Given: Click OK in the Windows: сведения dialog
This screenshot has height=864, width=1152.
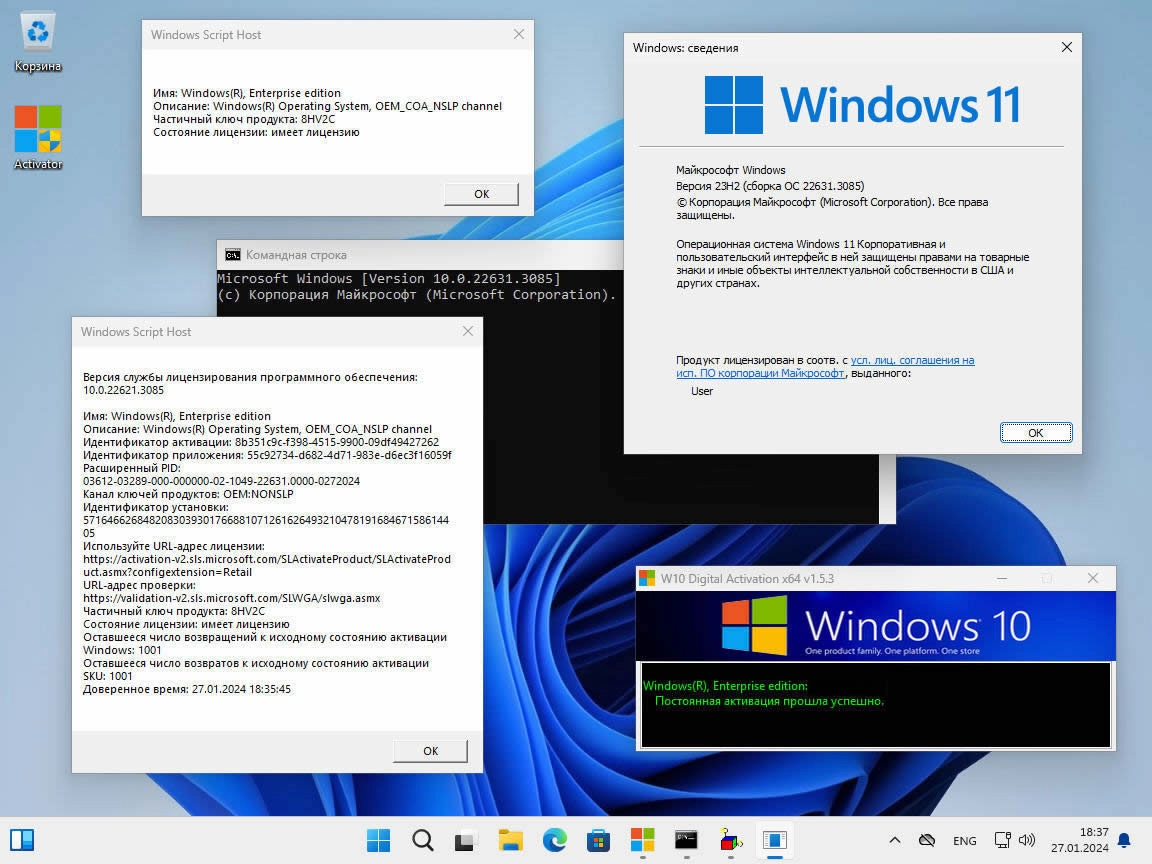Looking at the screenshot, I should click(x=1036, y=433).
